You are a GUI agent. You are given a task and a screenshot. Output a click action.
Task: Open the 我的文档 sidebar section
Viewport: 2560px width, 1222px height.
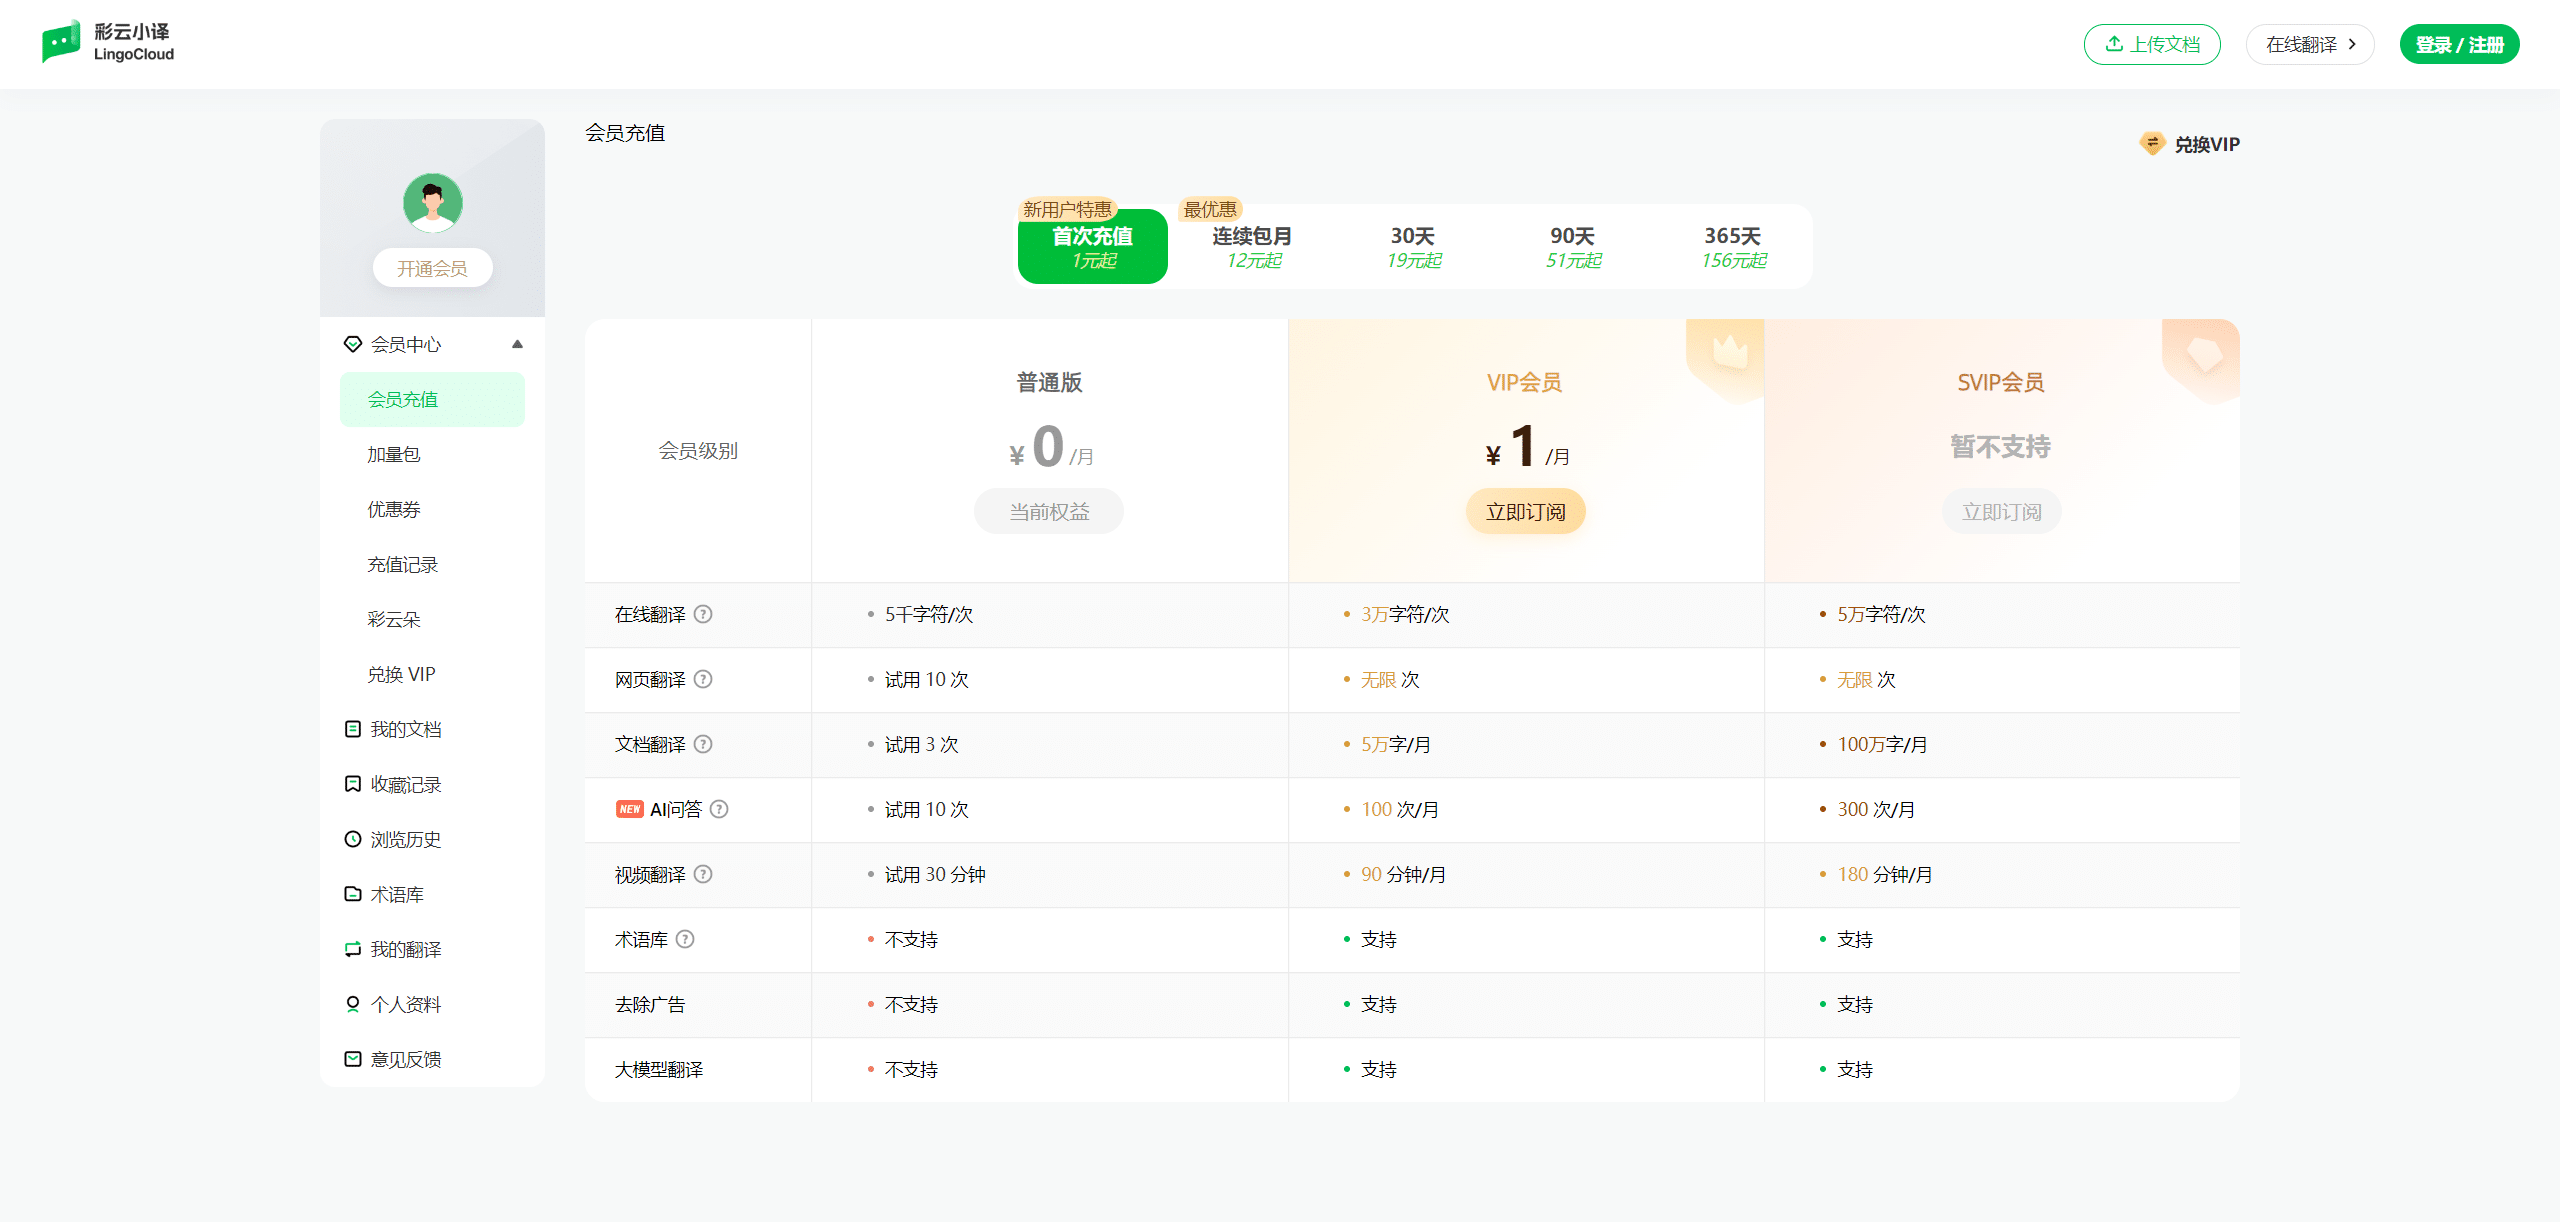[x=407, y=729]
